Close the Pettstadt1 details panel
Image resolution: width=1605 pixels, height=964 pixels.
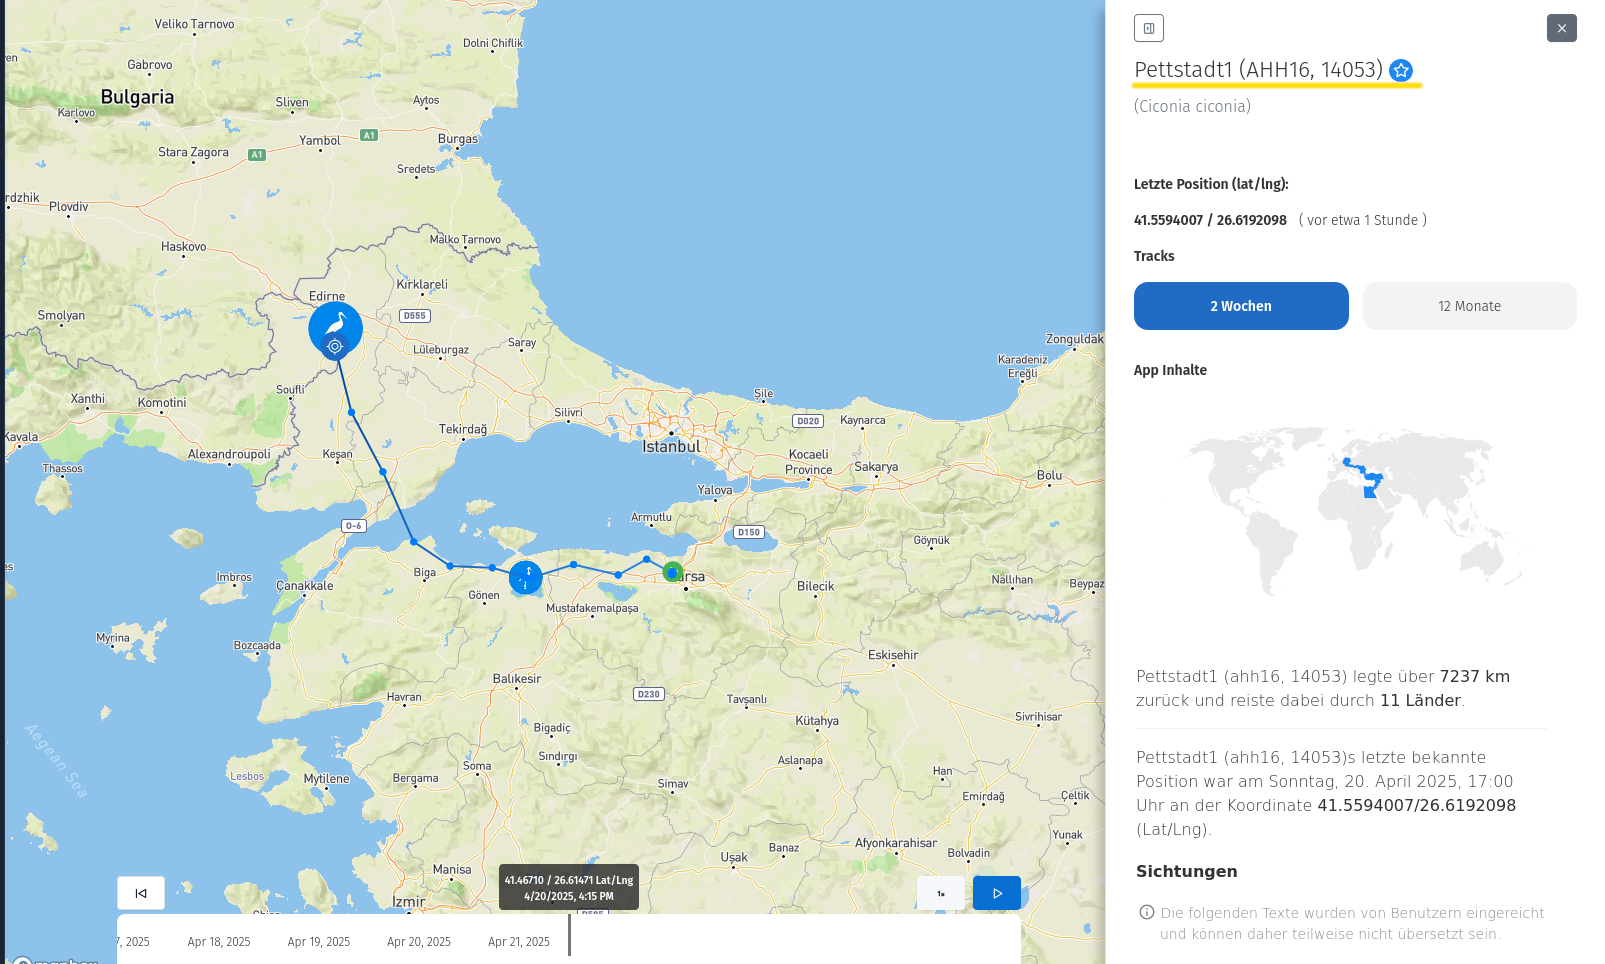coord(1561,28)
